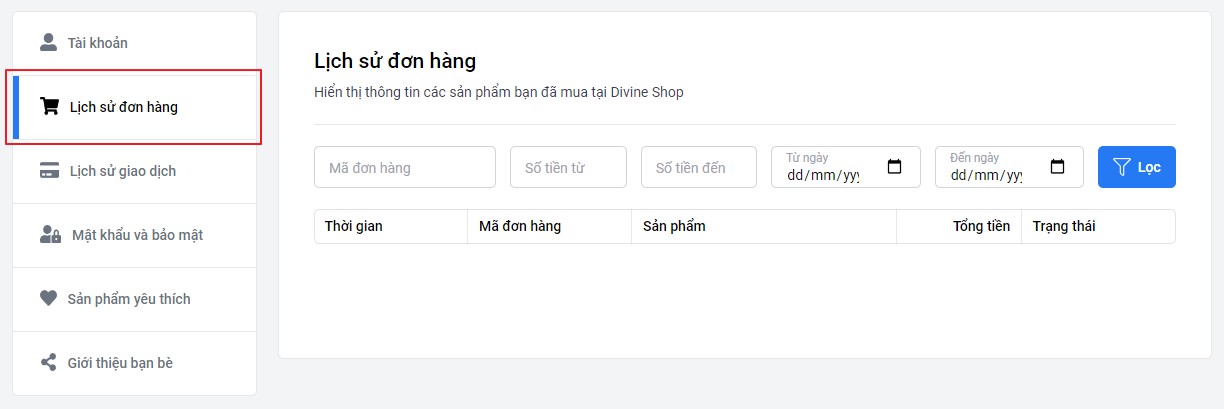1224x409 pixels.
Task: Click the Mã đơn hàng column header
Action: [x=550, y=226]
